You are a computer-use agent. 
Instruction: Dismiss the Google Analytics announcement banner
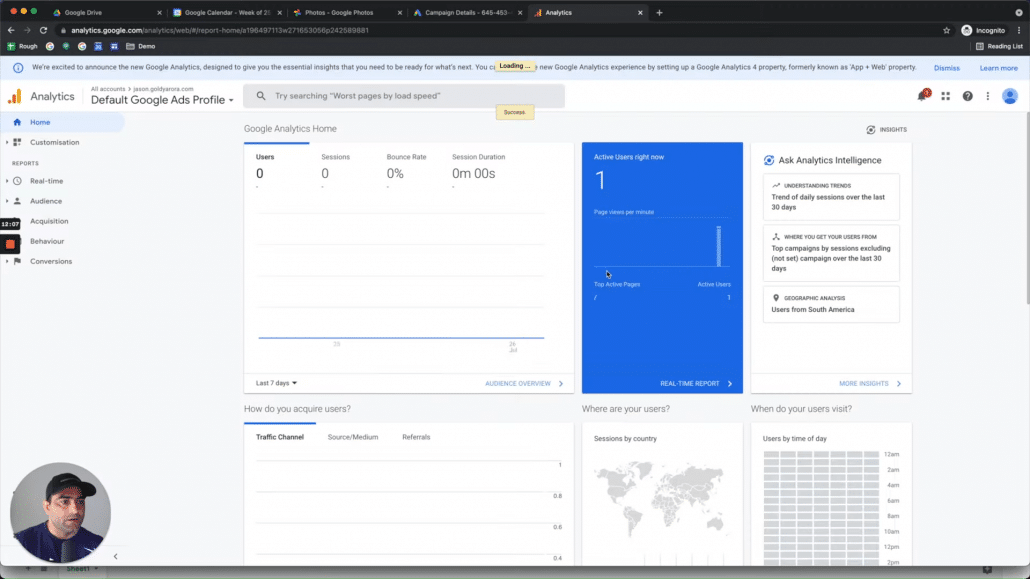click(x=947, y=68)
